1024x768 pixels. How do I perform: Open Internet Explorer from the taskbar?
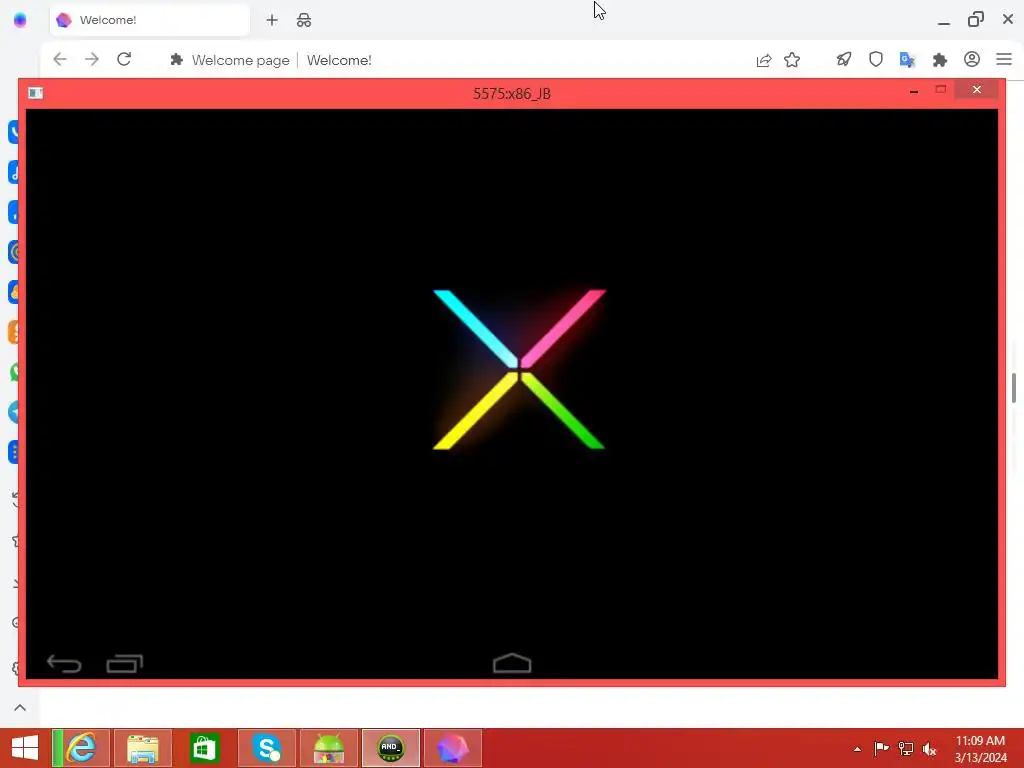coord(82,748)
